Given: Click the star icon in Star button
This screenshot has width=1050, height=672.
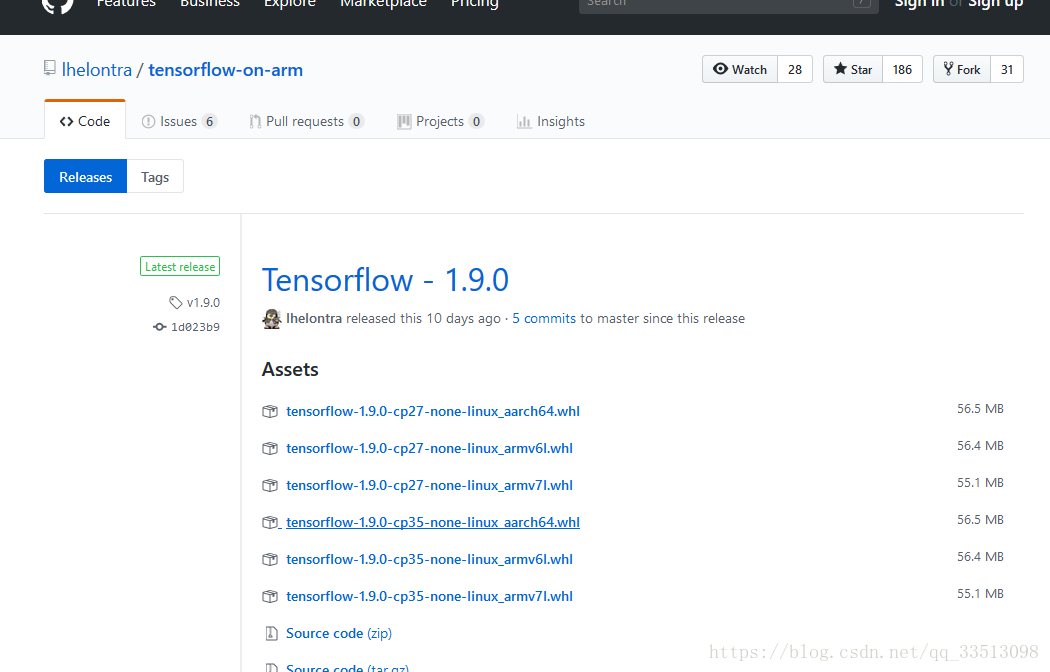Looking at the screenshot, I should 840,68.
